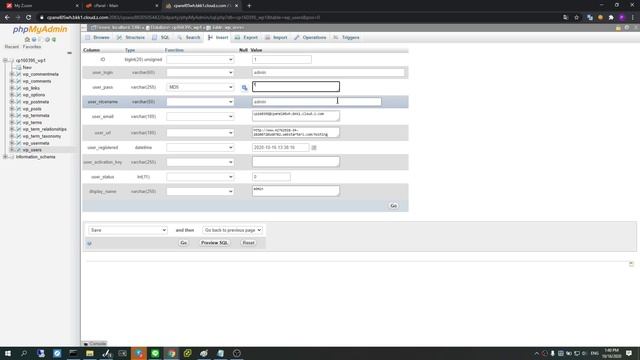Open browser extensions puzzle icon
This screenshot has width=640, height=360.
pos(611,18)
